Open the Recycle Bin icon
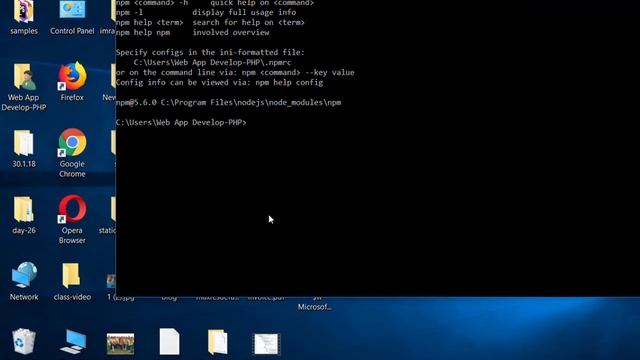Screen dimensions: 640x360 (24, 341)
